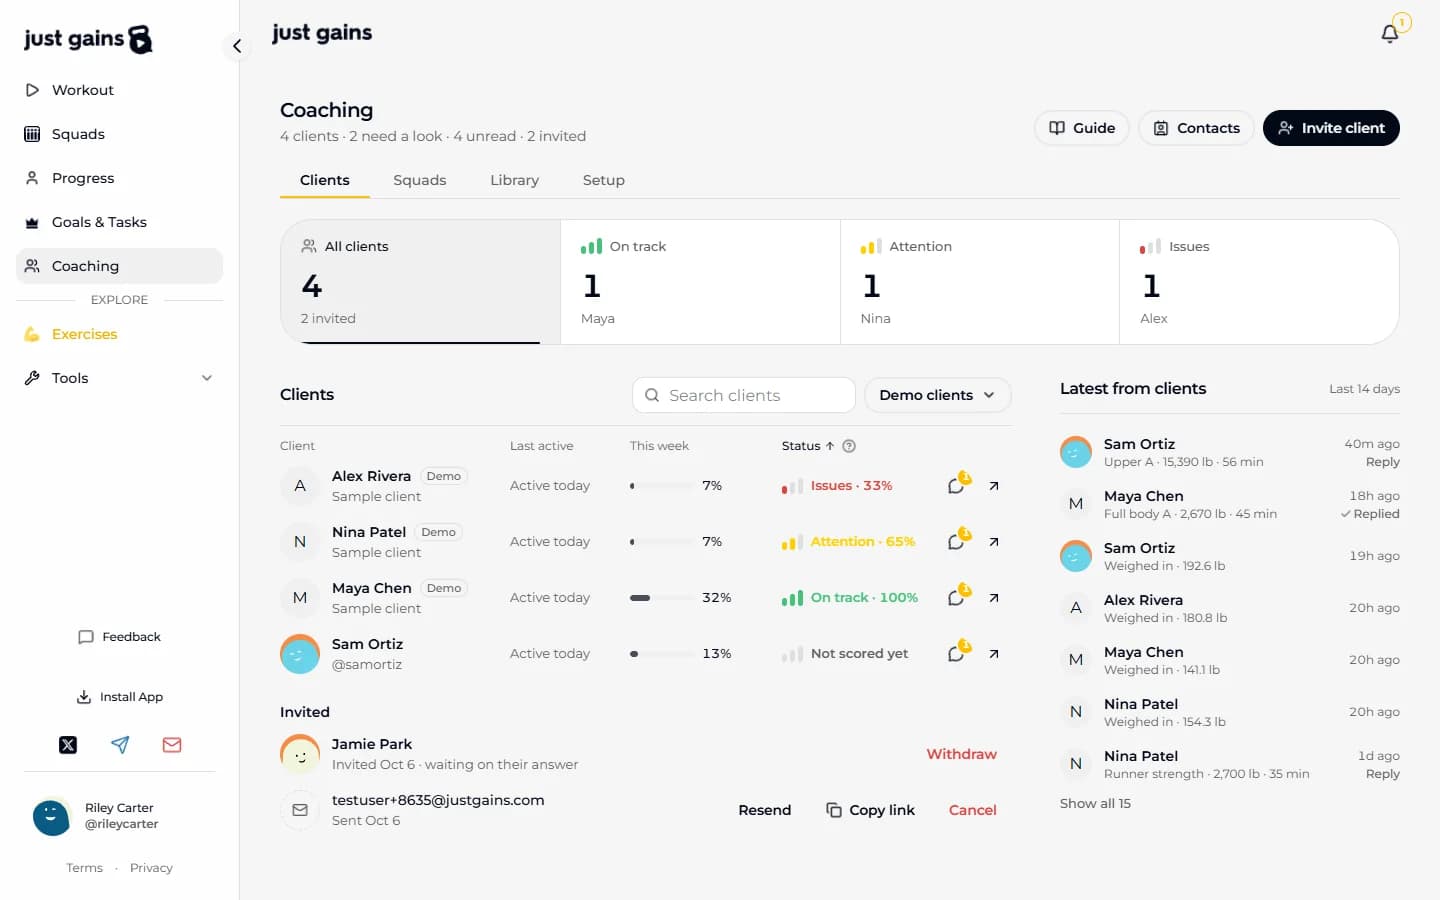
Task: Cancel the testuser email invite
Action: tap(973, 810)
